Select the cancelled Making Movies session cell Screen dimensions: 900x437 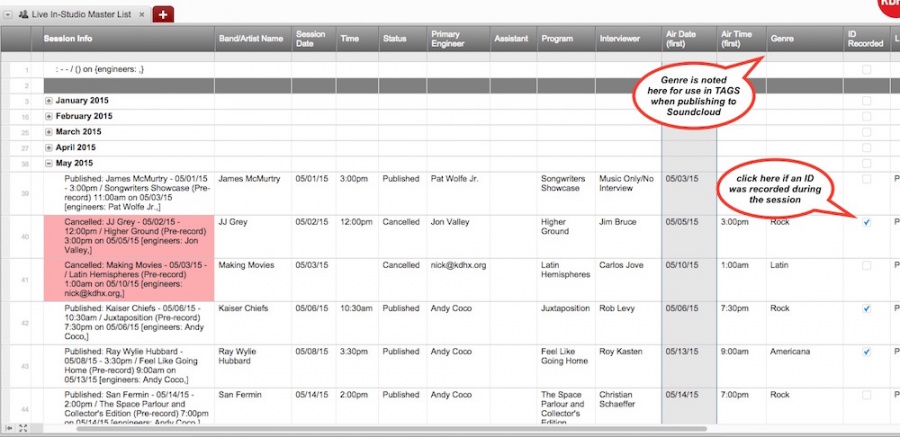(126, 278)
